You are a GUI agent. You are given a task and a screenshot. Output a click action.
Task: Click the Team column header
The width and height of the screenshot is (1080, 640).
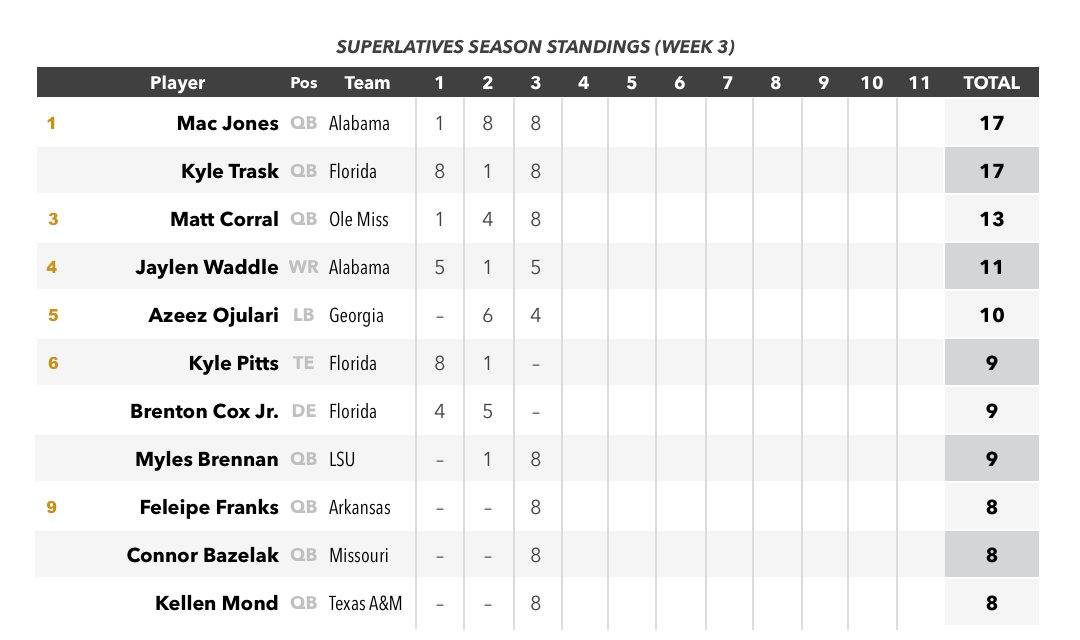pos(367,83)
